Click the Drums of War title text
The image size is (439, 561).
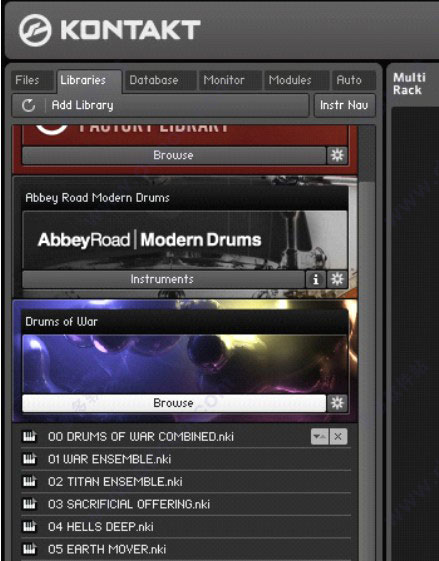[x=61, y=322]
